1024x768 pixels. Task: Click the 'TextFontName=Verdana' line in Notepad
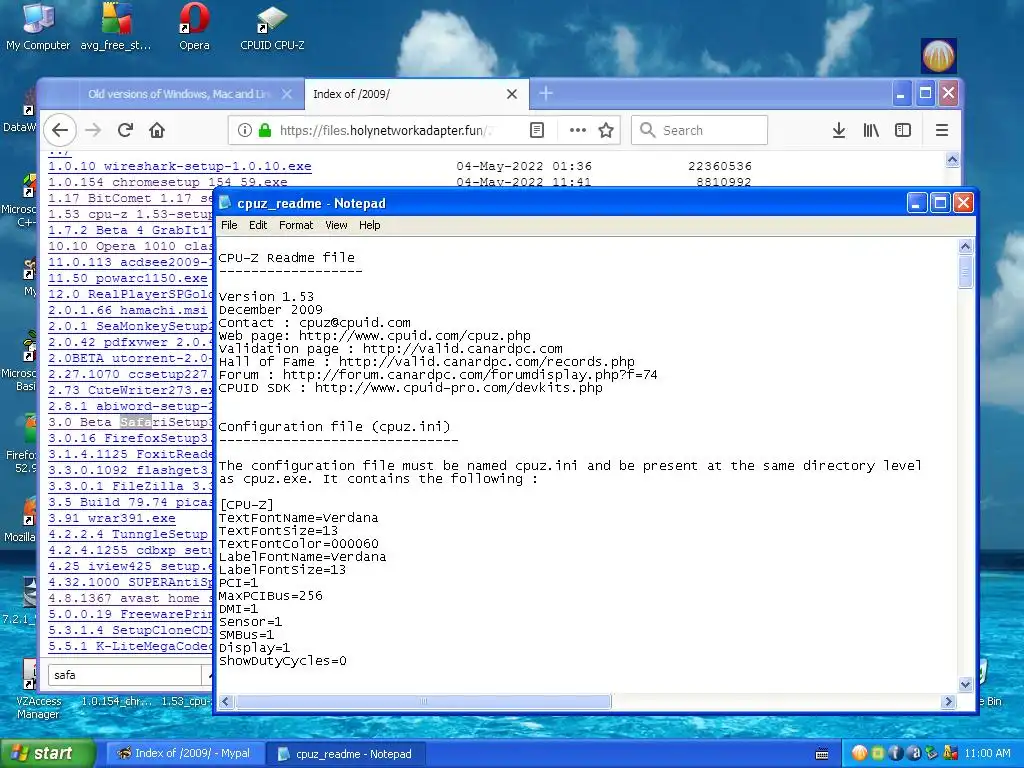coord(298,518)
